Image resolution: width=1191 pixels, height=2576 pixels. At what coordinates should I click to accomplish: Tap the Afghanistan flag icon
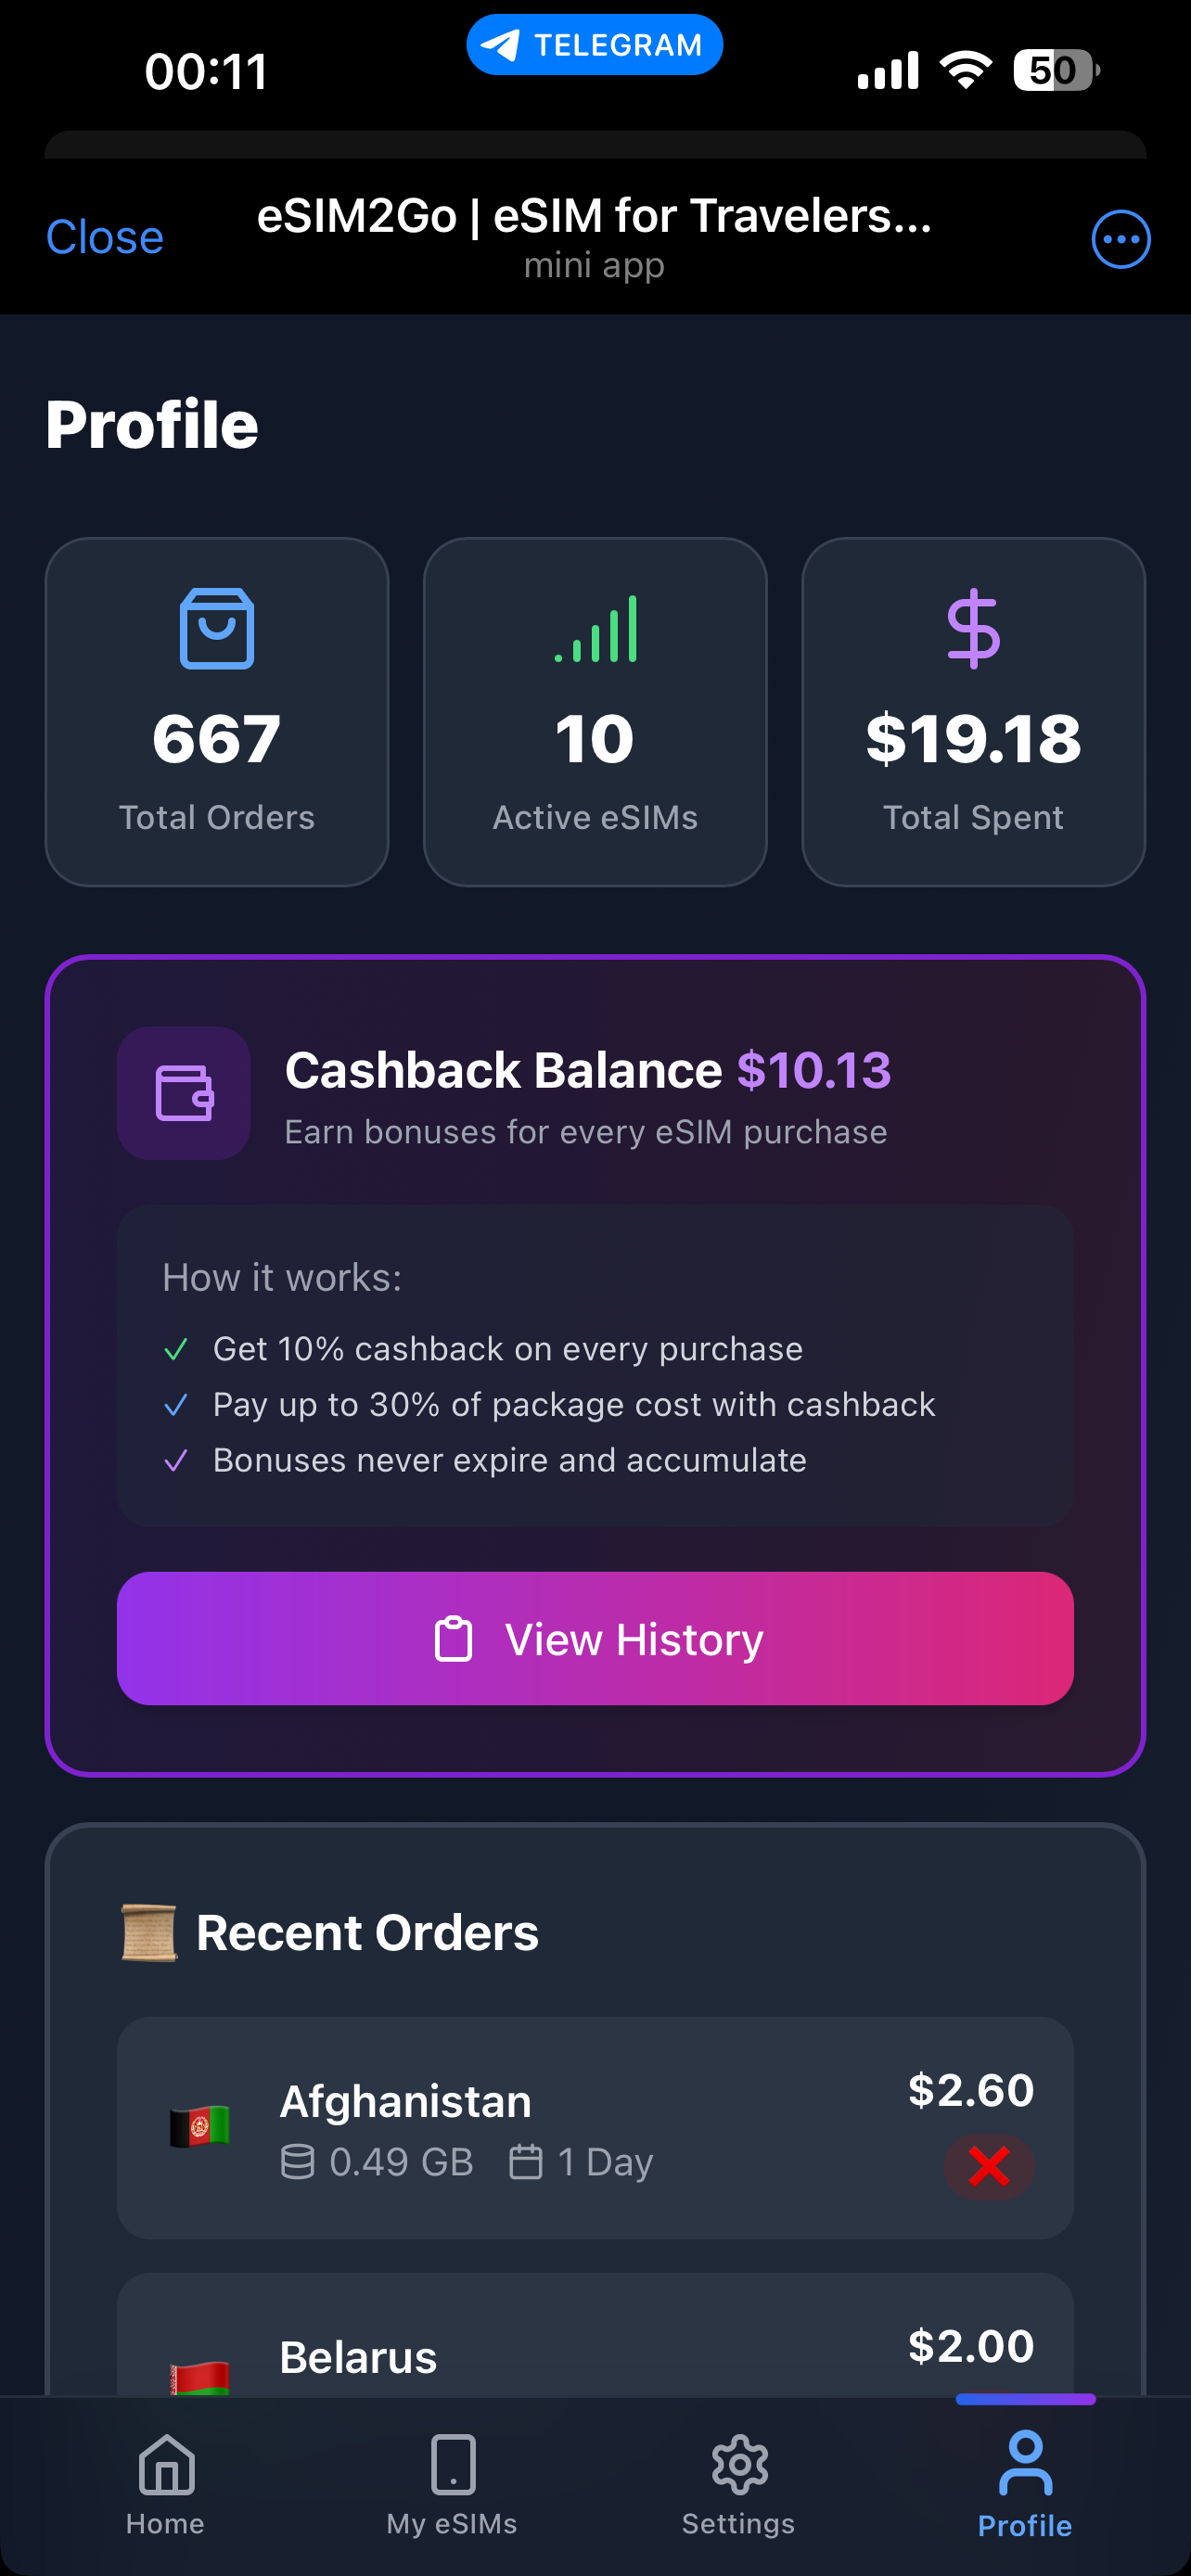200,2126
